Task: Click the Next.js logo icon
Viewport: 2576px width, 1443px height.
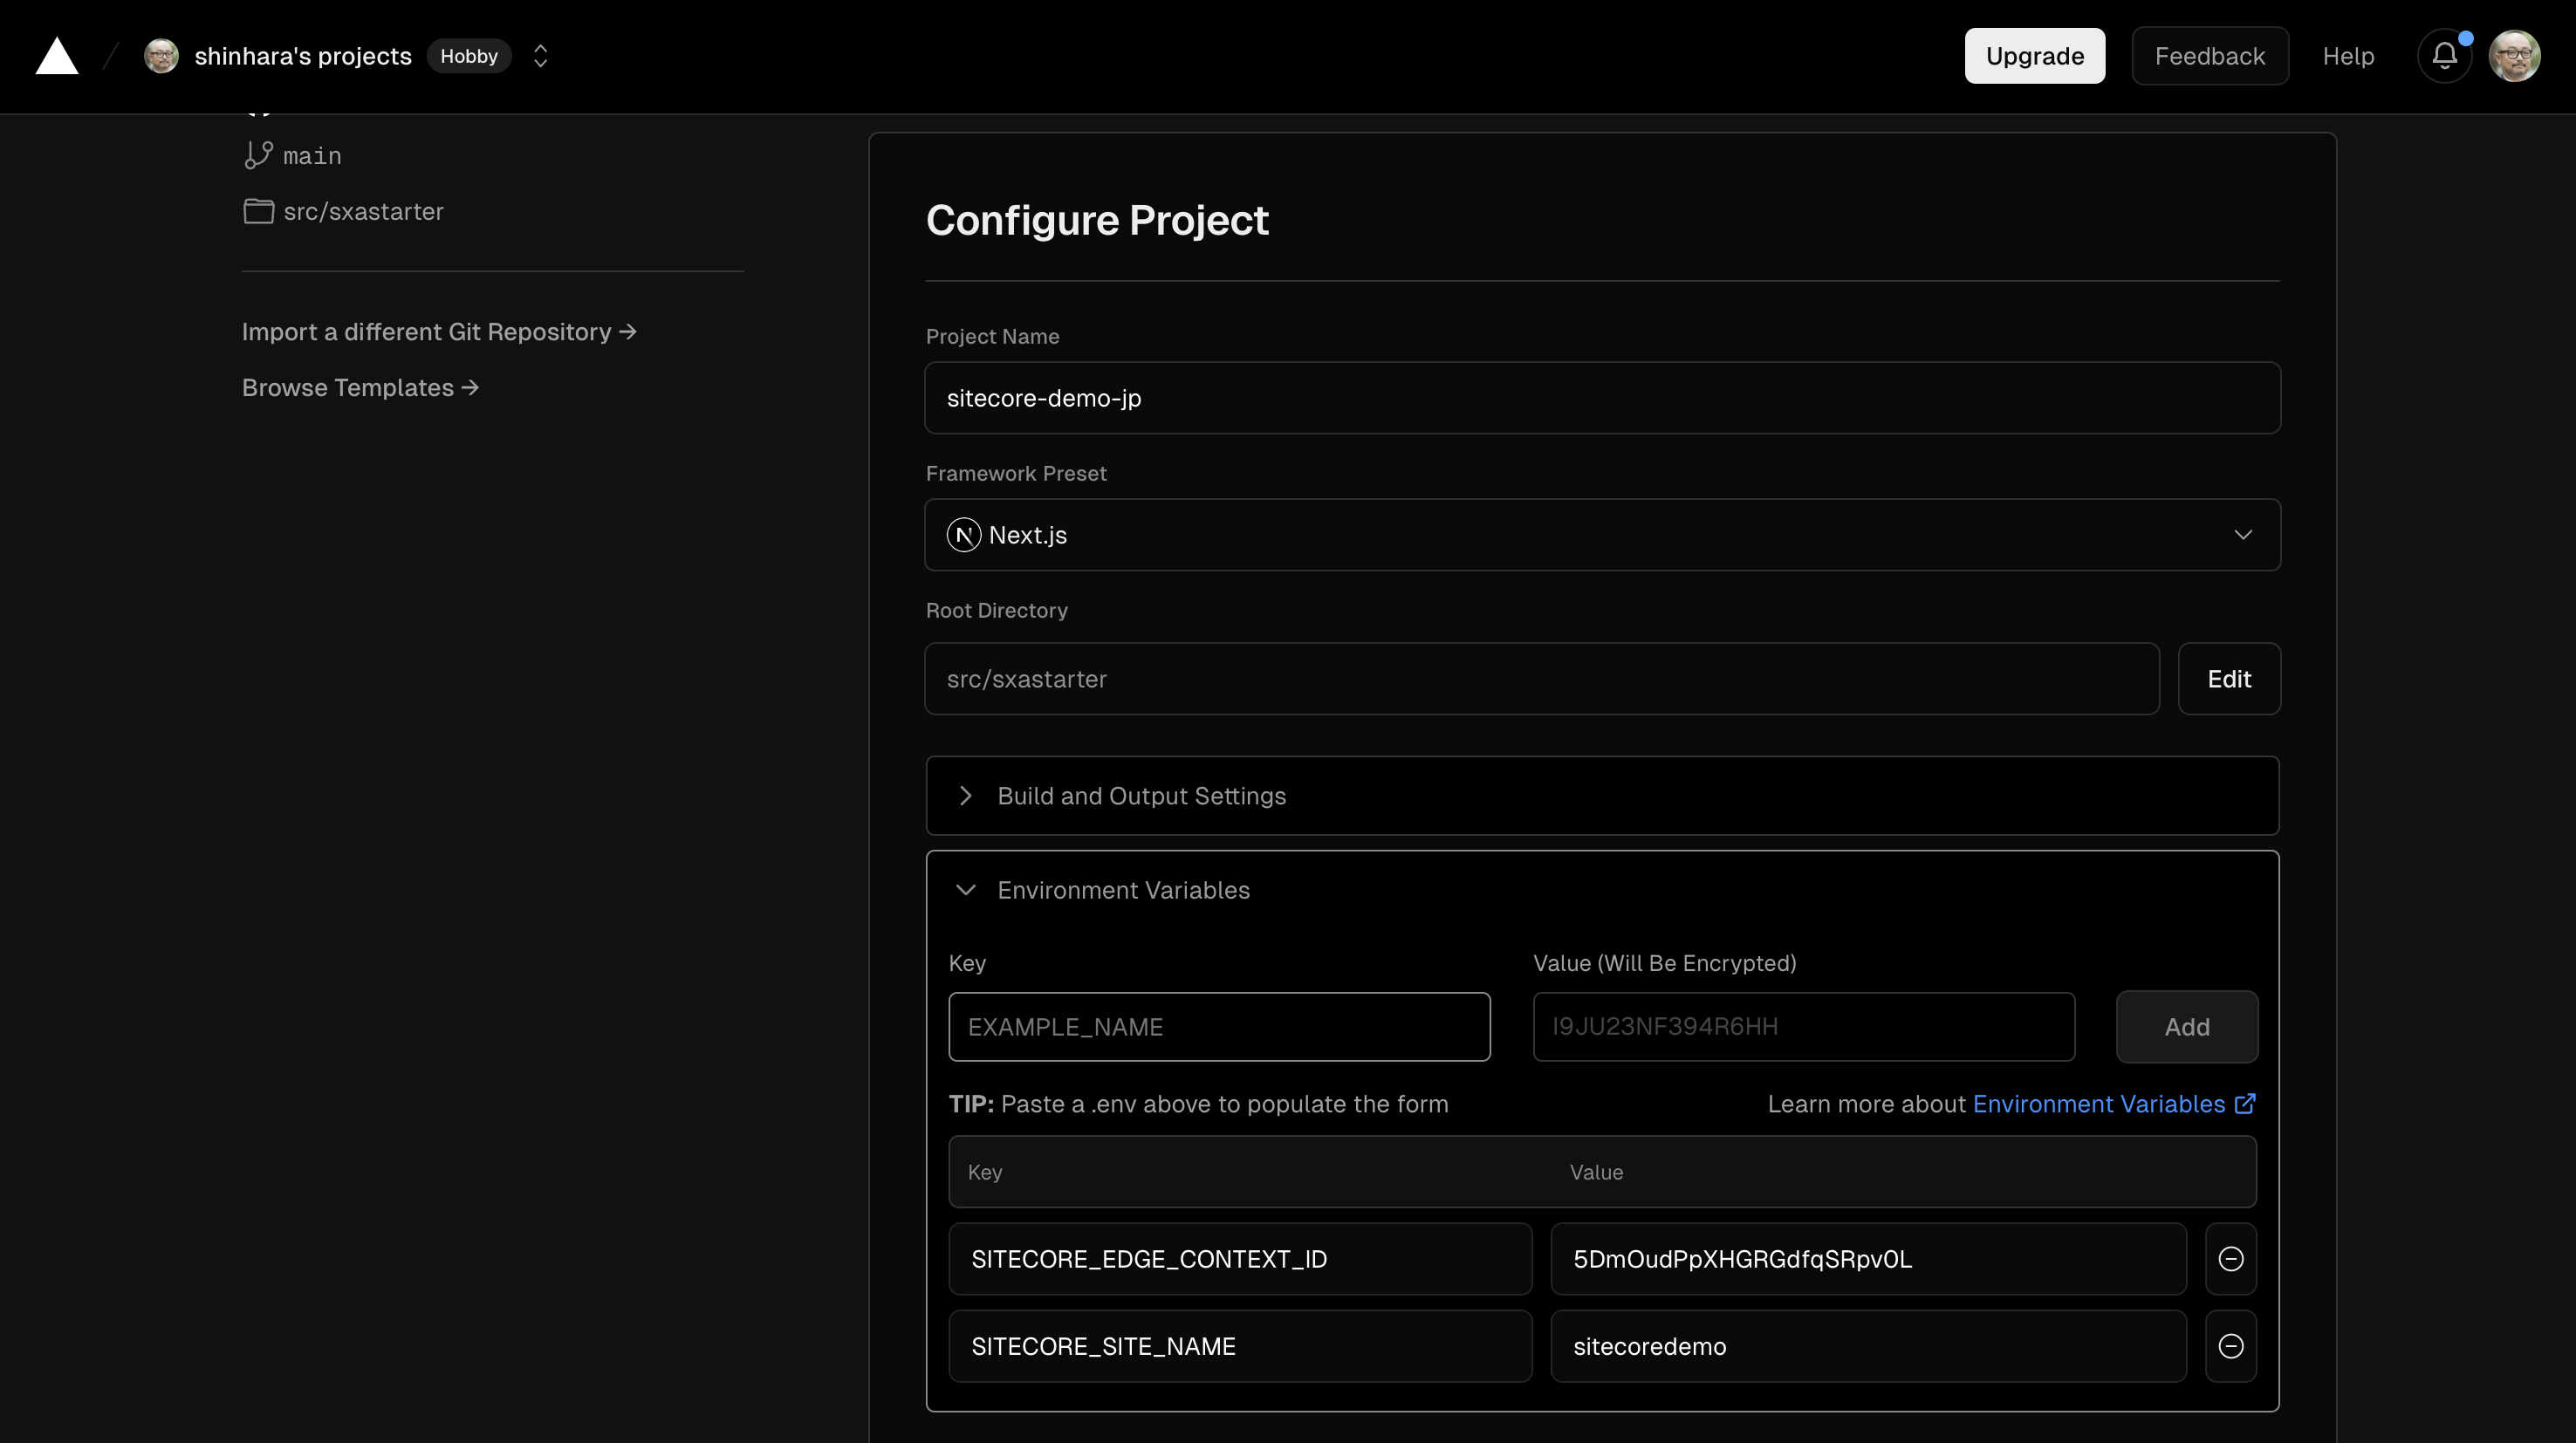Action: [963, 535]
